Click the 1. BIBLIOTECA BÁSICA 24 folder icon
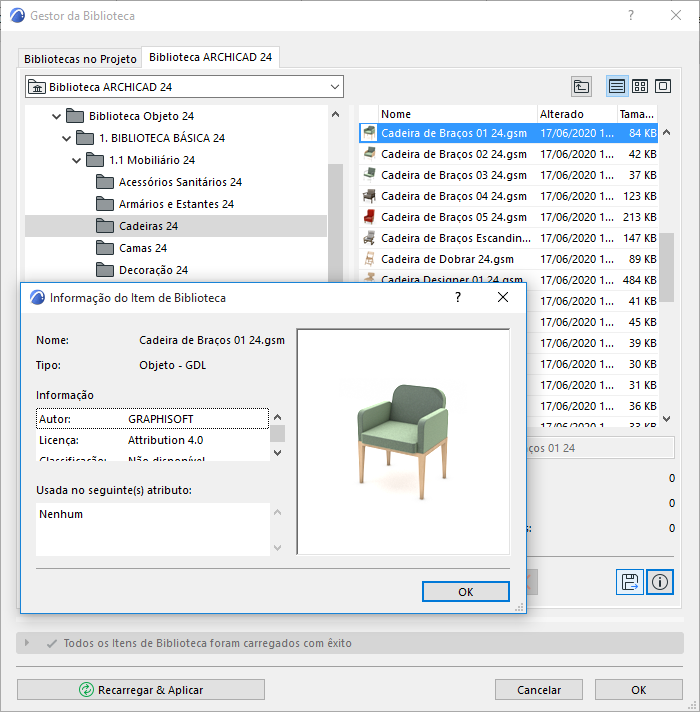This screenshot has height=712, width=700. point(85,138)
